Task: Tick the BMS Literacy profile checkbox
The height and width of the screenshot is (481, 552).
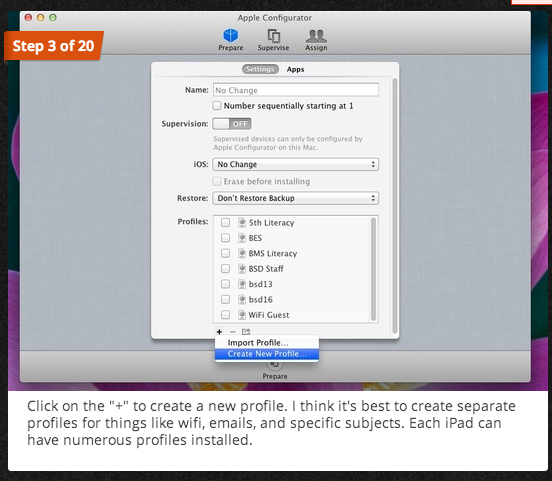Action: coord(225,253)
